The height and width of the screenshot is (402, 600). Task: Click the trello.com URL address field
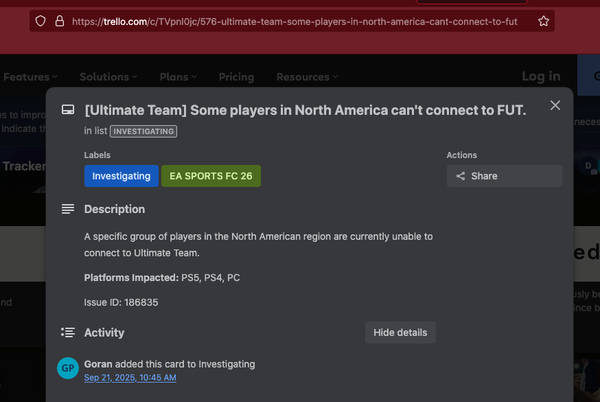pos(300,20)
